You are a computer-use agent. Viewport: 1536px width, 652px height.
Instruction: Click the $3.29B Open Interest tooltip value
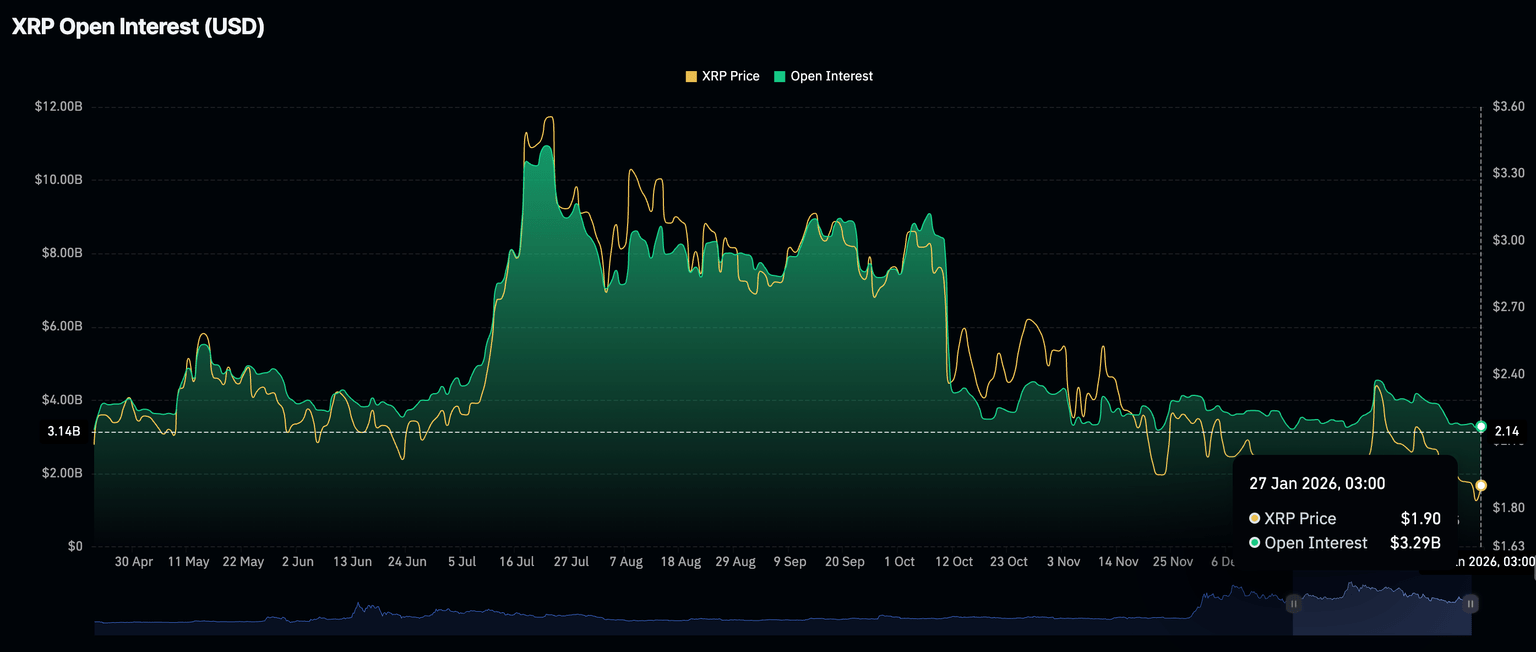(x=1415, y=543)
